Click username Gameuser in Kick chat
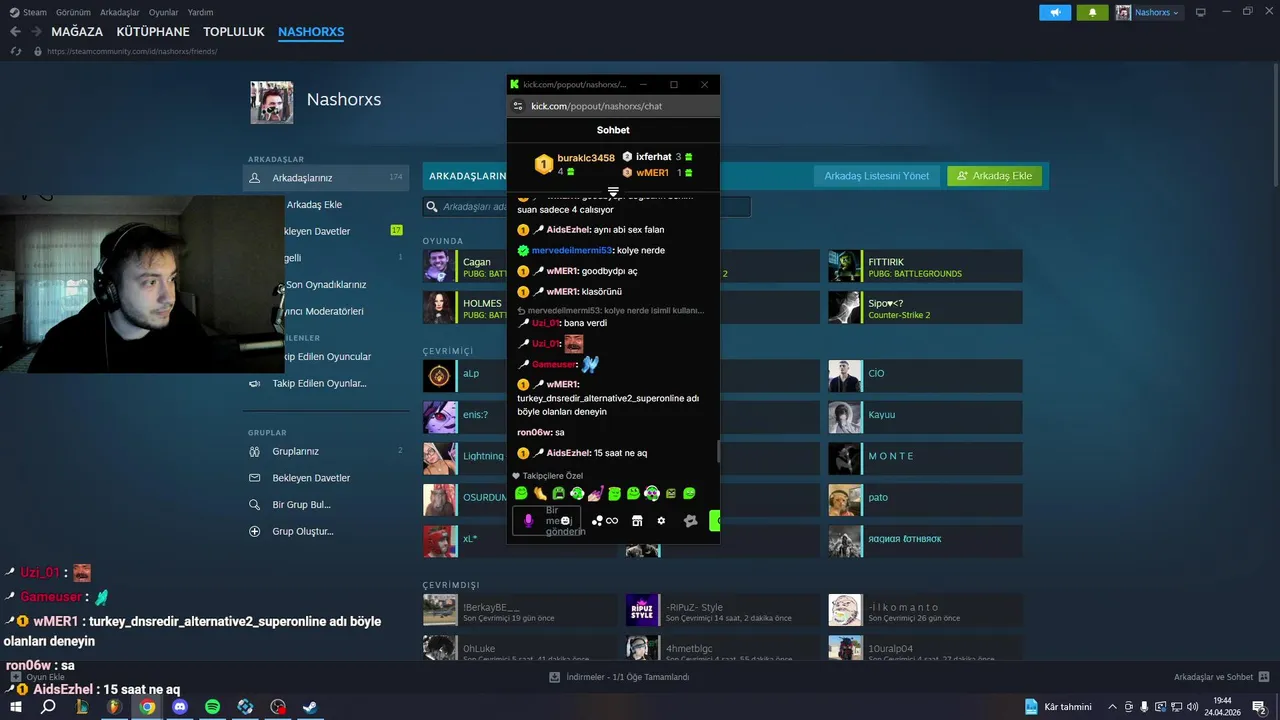 click(554, 365)
